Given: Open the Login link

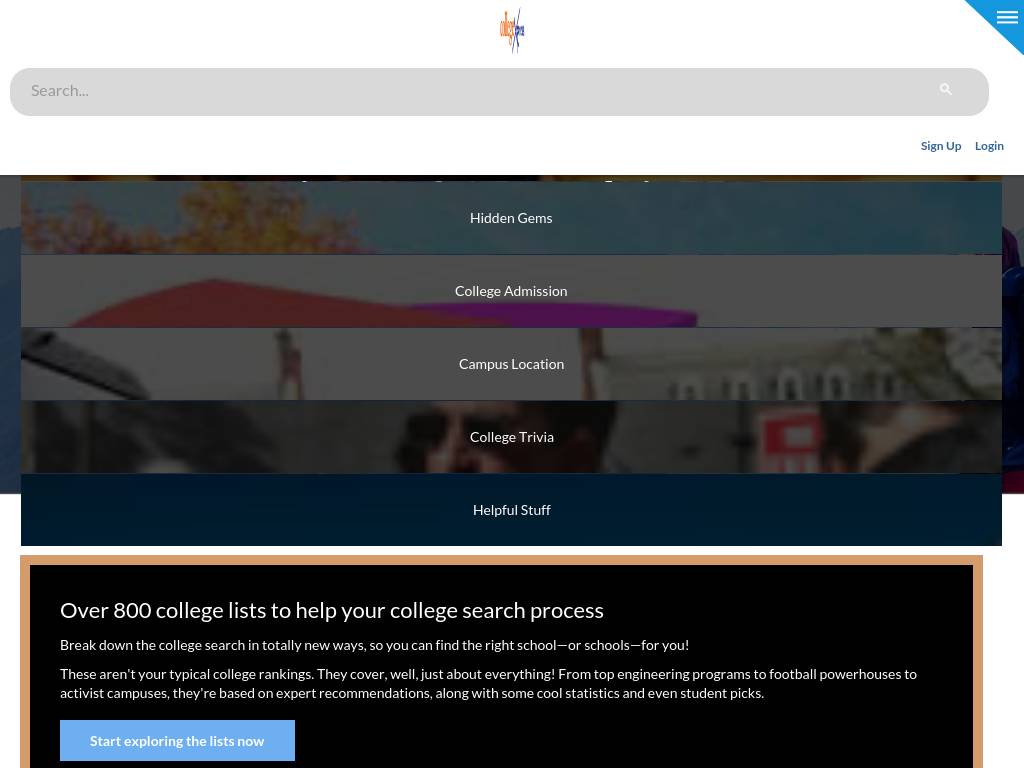Looking at the screenshot, I should (989, 146).
